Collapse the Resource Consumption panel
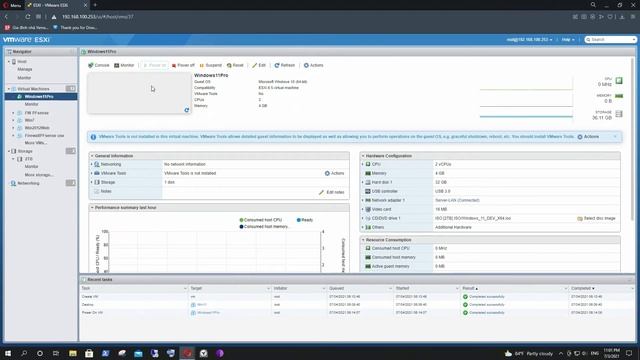 pyautogui.click(x=363, y=240)
